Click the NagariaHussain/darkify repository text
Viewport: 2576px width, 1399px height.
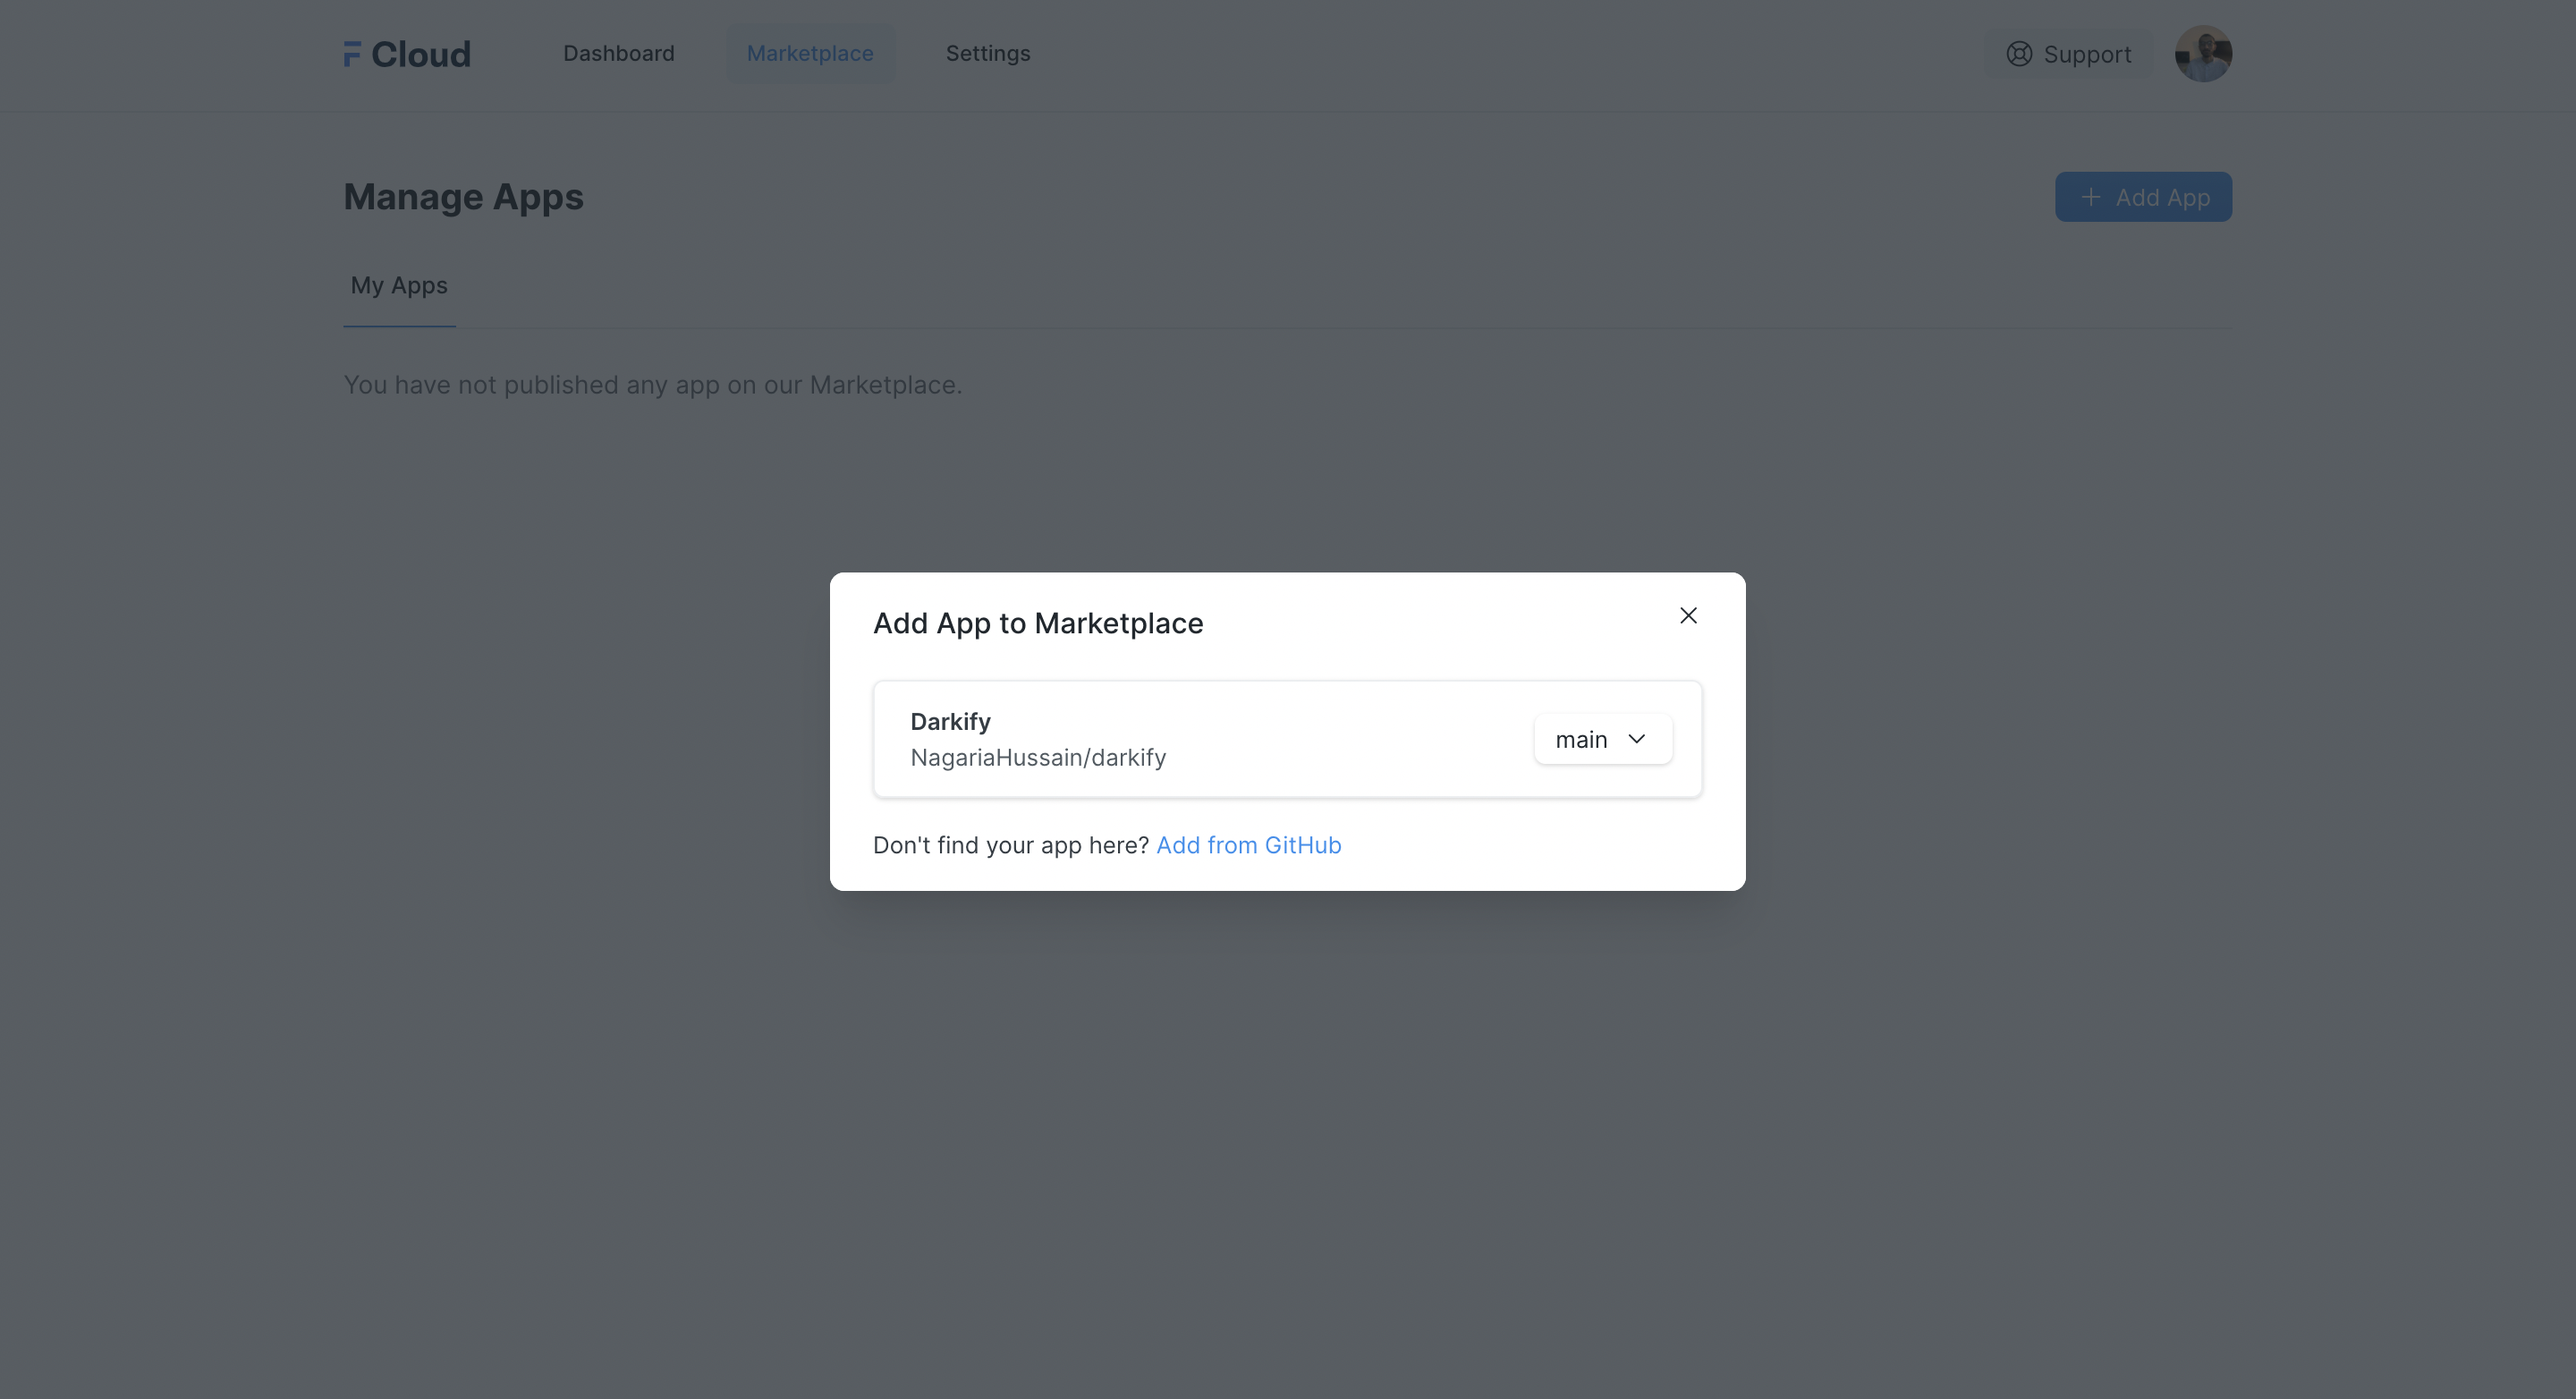(1038, 758)
